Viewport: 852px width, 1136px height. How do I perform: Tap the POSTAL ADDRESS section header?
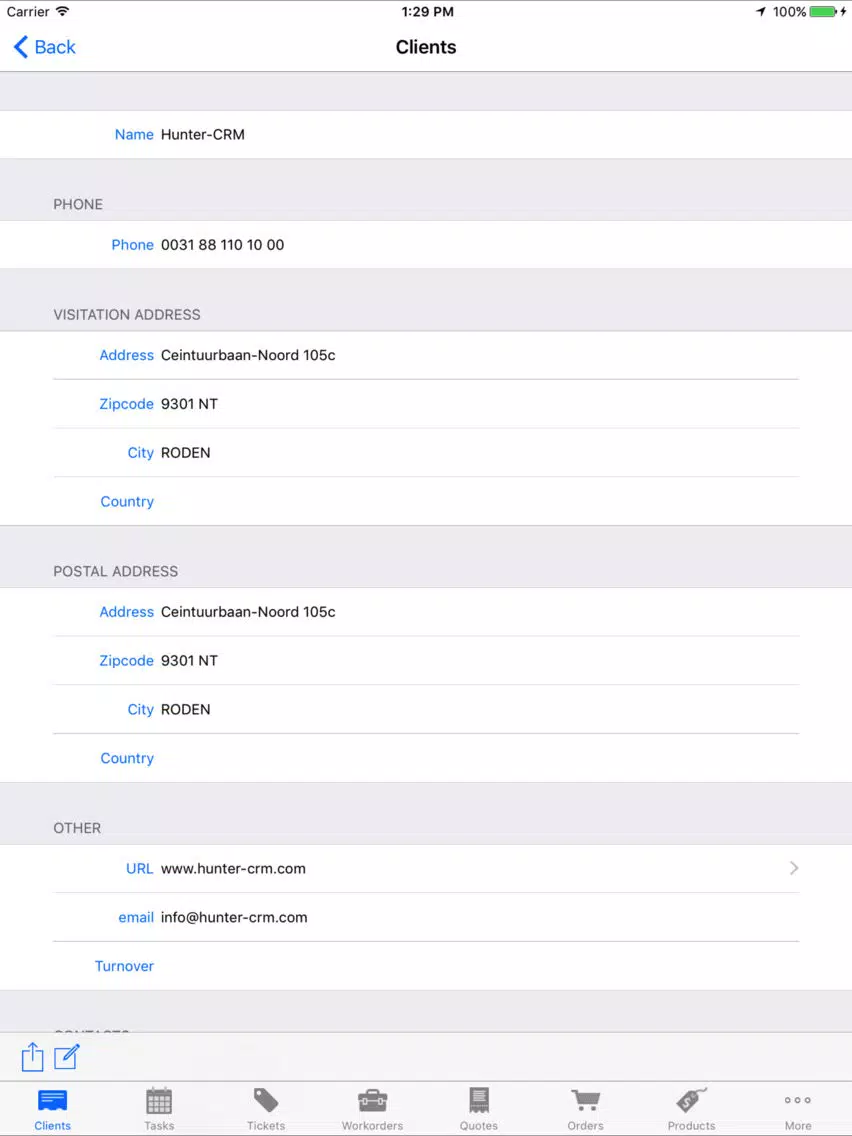pyautogui.click(x=116, y=571)
